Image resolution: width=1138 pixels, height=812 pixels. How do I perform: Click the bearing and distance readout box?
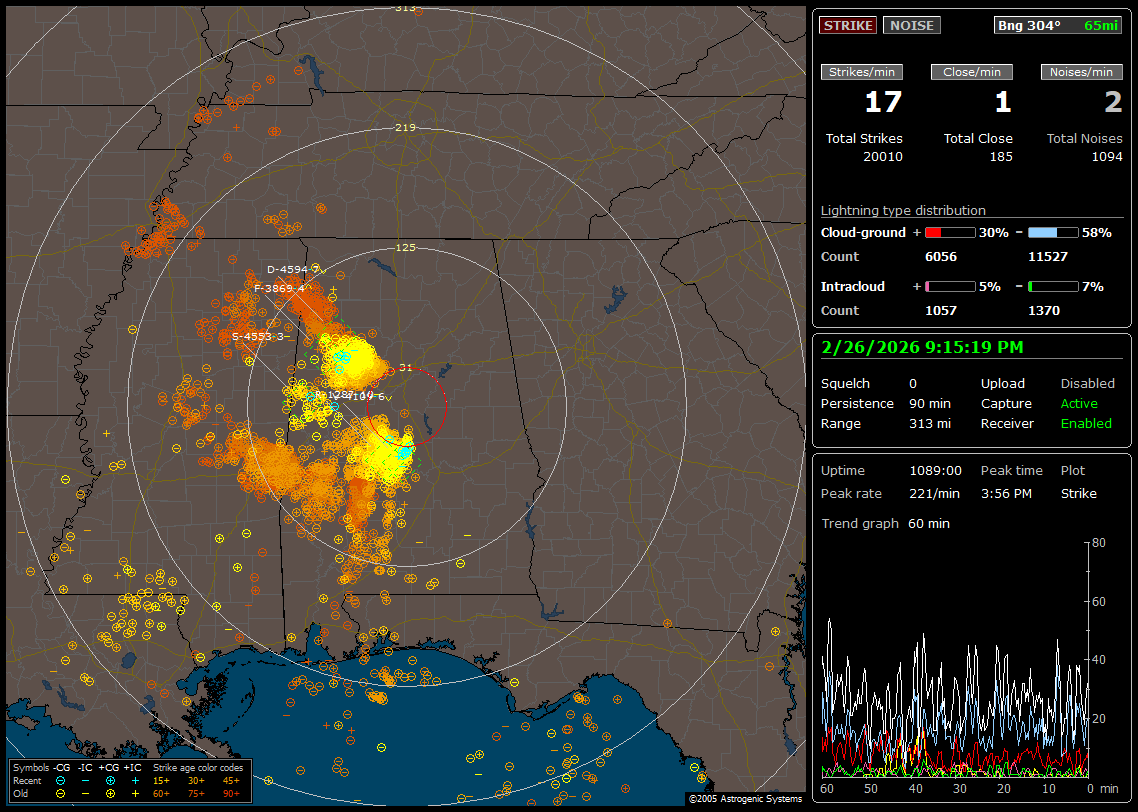(x=1058, y=25)
